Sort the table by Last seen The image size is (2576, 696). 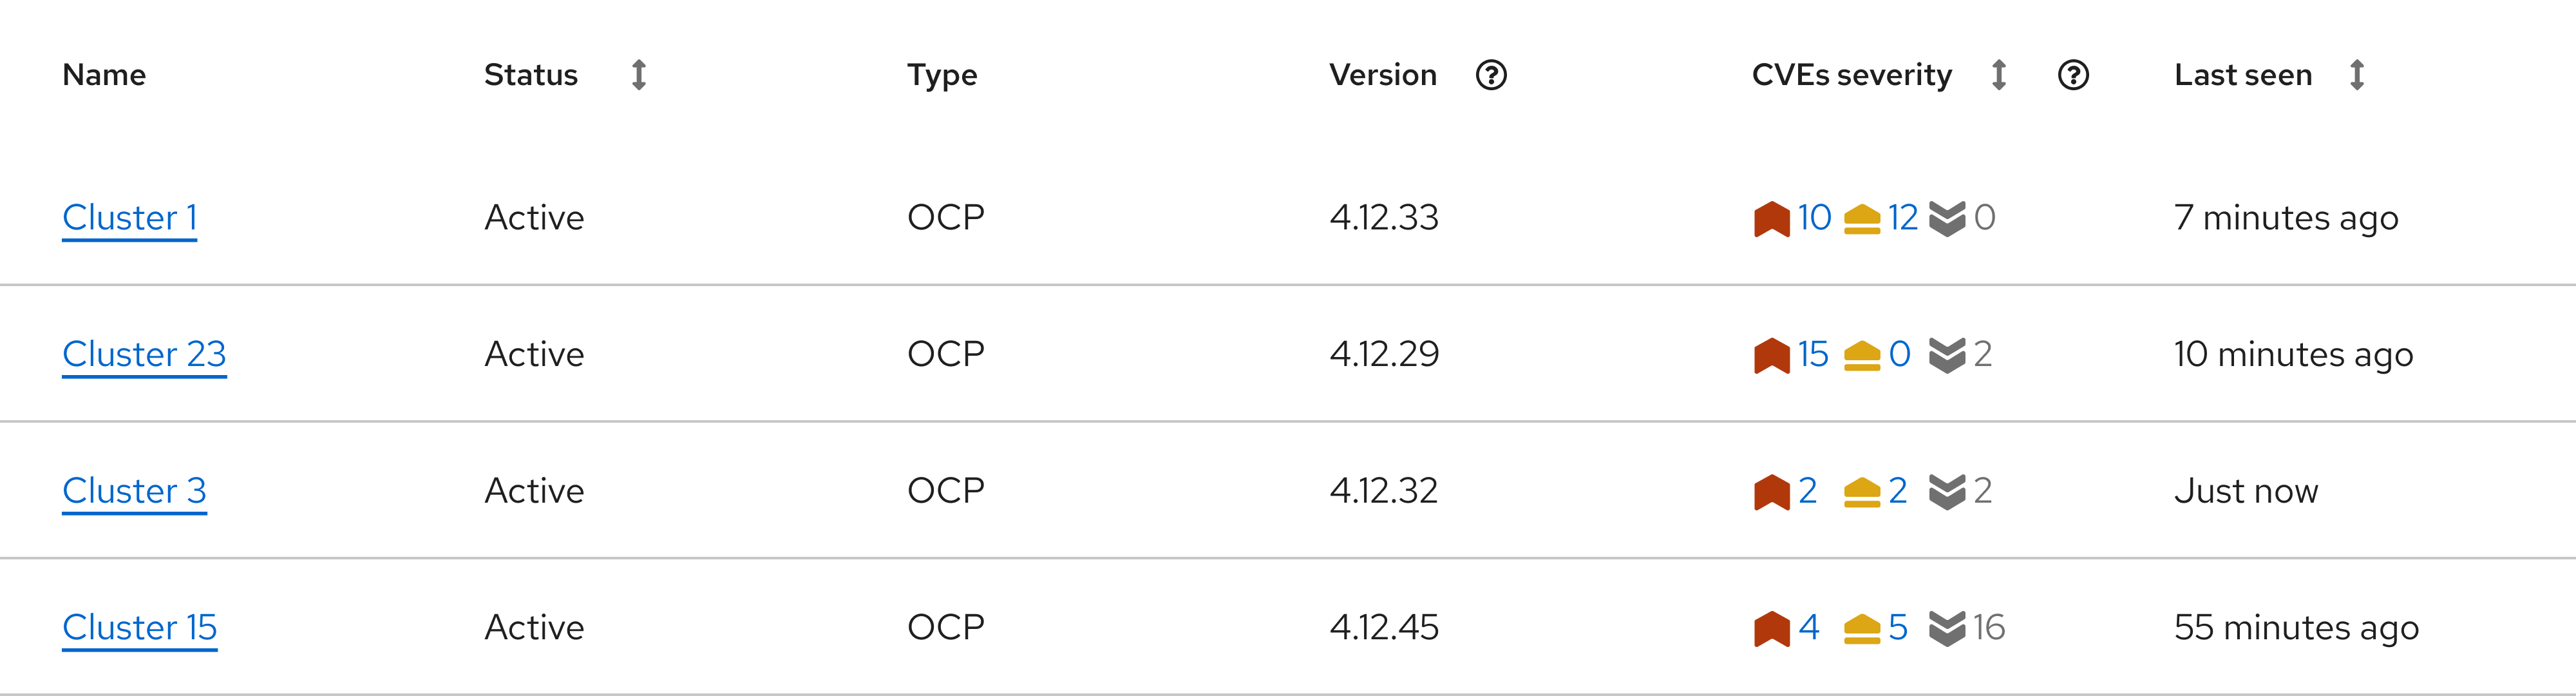click(2358, 75)
